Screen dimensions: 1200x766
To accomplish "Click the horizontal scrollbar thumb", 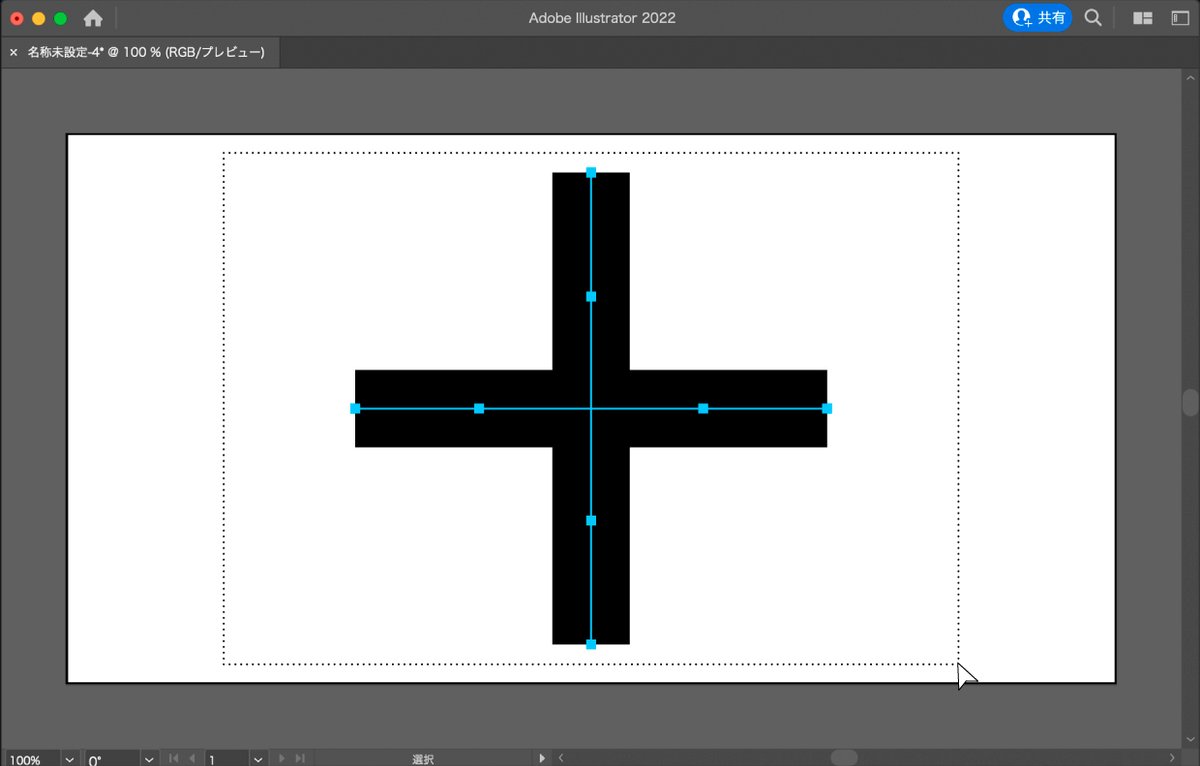I will (x=844, y=758).
